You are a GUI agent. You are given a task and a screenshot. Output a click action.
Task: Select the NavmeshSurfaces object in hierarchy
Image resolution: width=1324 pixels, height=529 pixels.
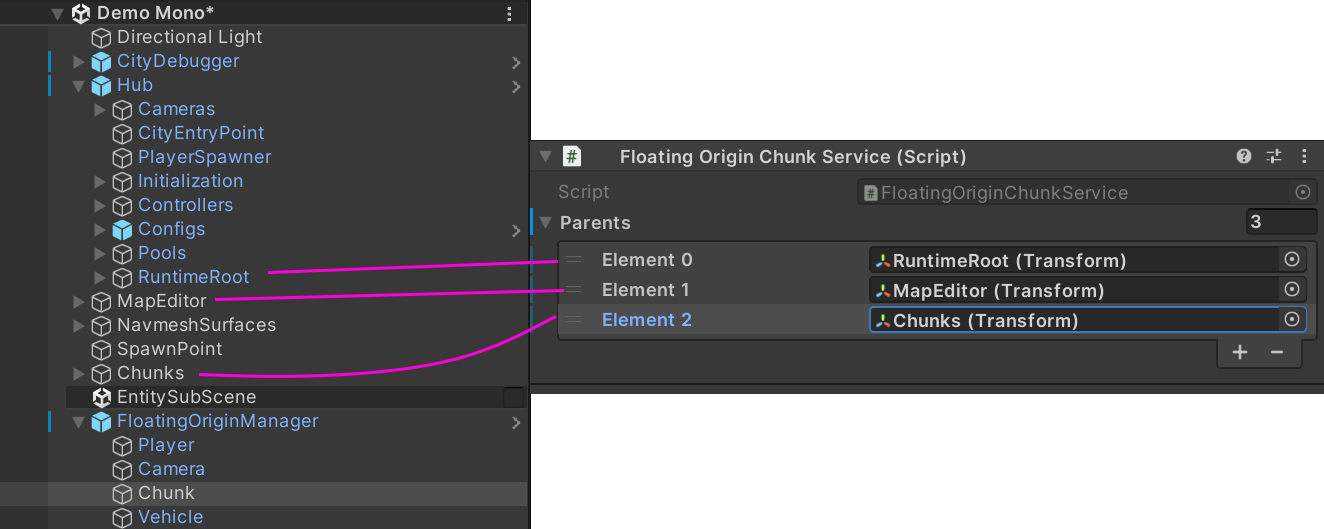[x=196, y=325]
